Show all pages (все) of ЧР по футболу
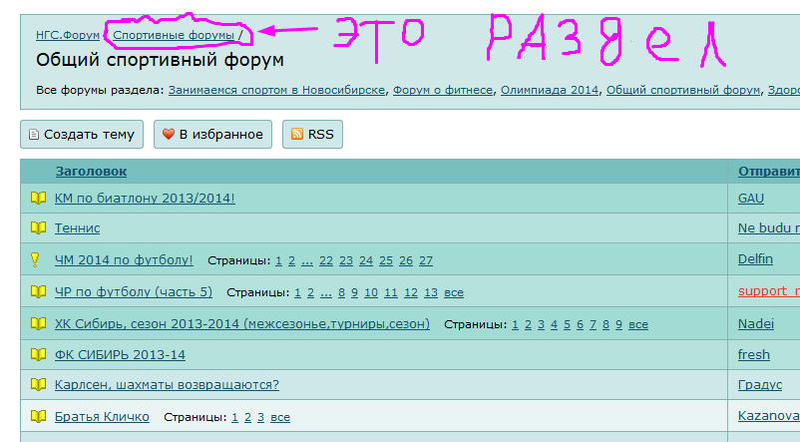The height and width of the screenshot is (442, 800). (x=454, y=292)
